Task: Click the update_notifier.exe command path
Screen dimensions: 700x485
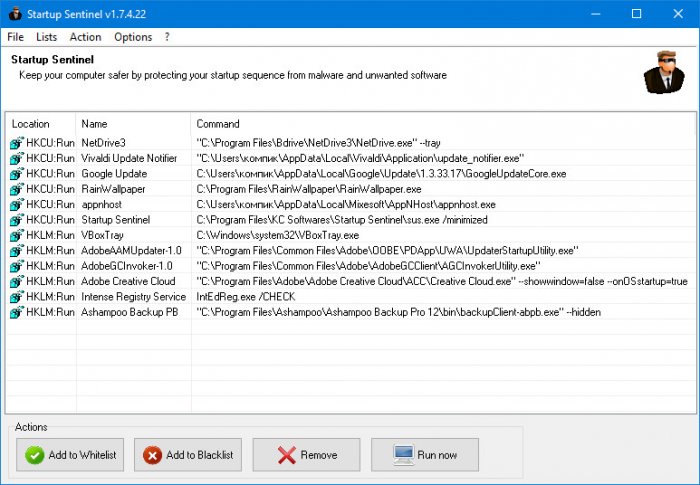Action: [x=360, y=158]
